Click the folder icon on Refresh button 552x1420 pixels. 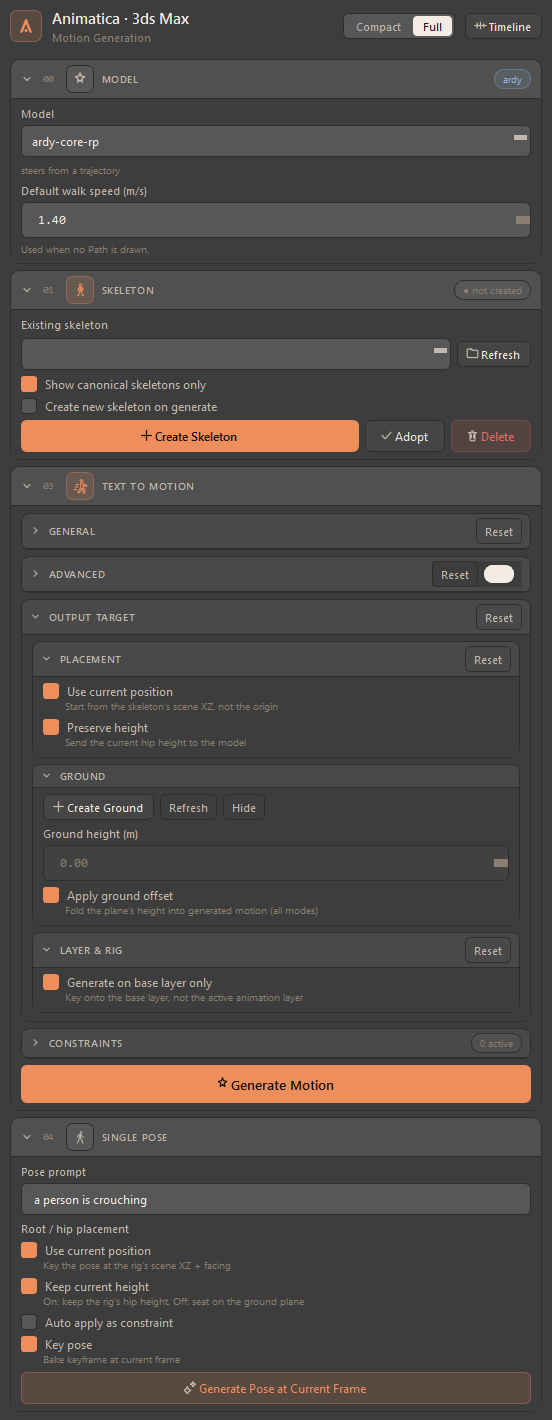[472, 354]
